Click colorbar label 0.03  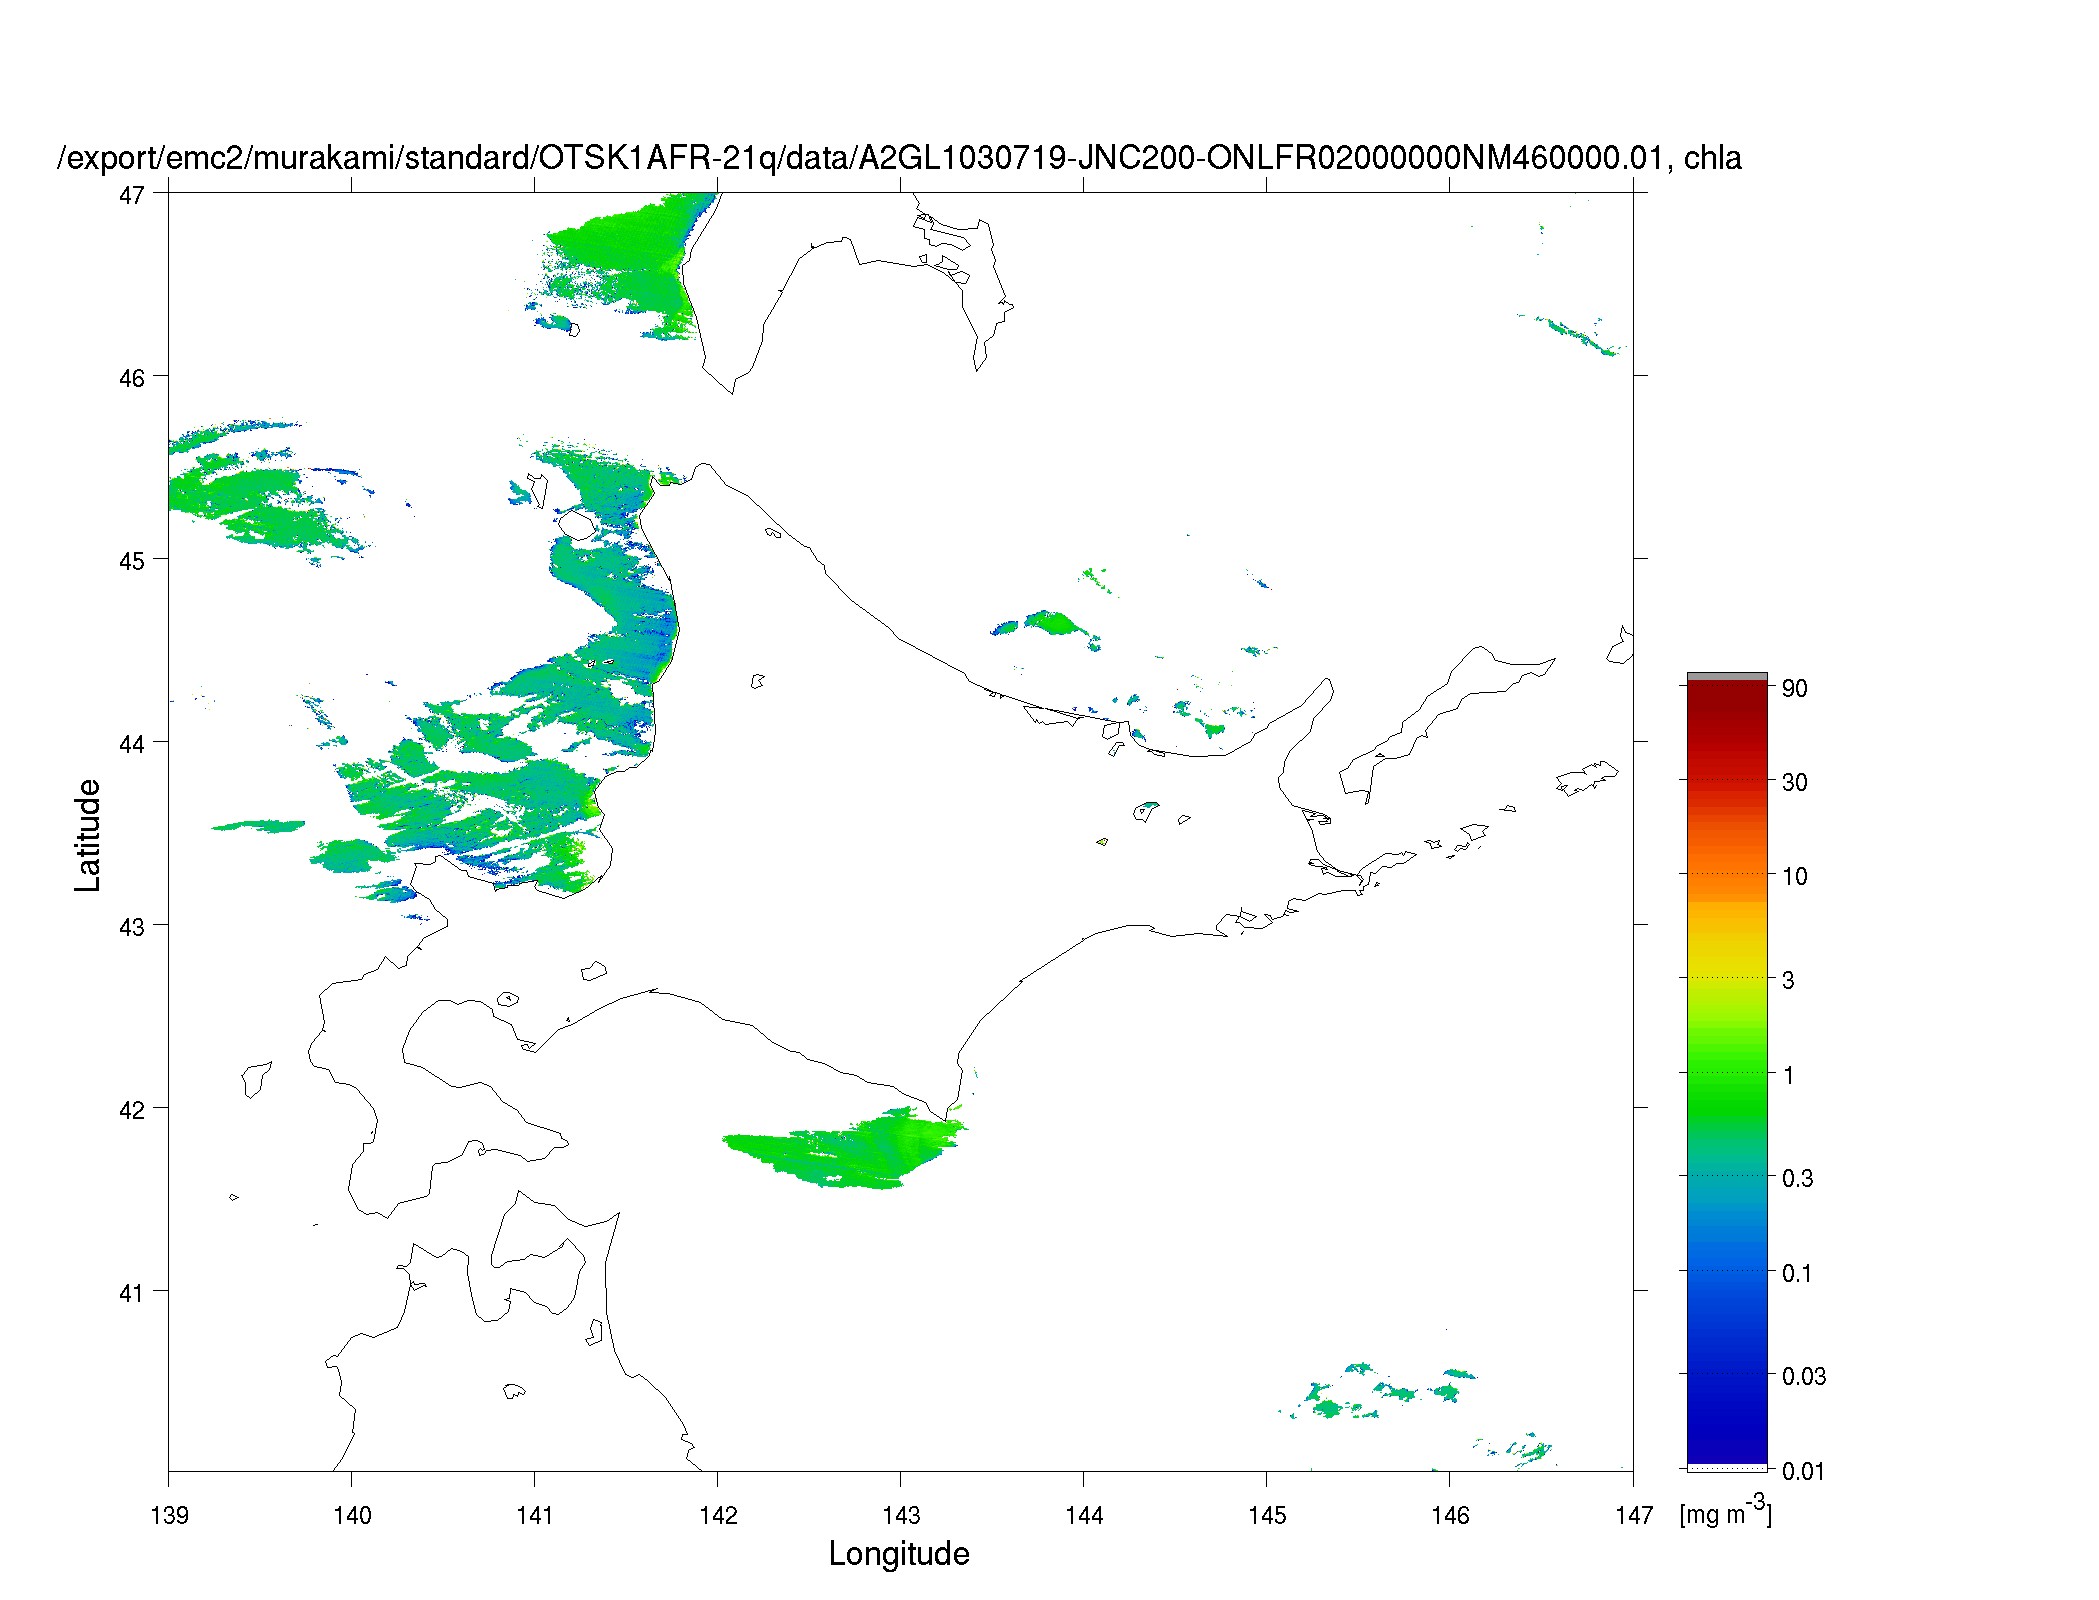(x=1804, y=1376)
